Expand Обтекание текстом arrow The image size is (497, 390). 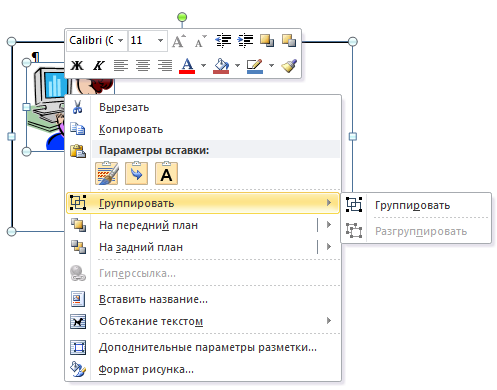click(329, 321)
